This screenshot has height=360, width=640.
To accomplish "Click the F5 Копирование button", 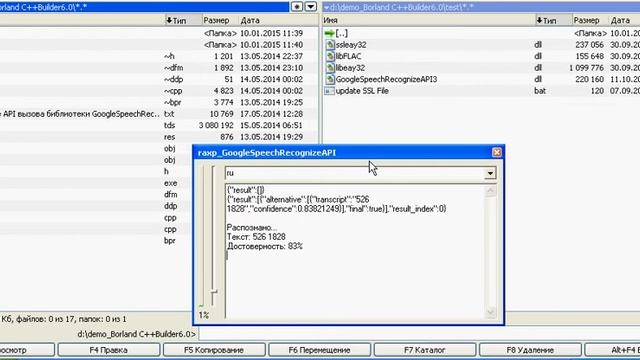I will [214, 350].
